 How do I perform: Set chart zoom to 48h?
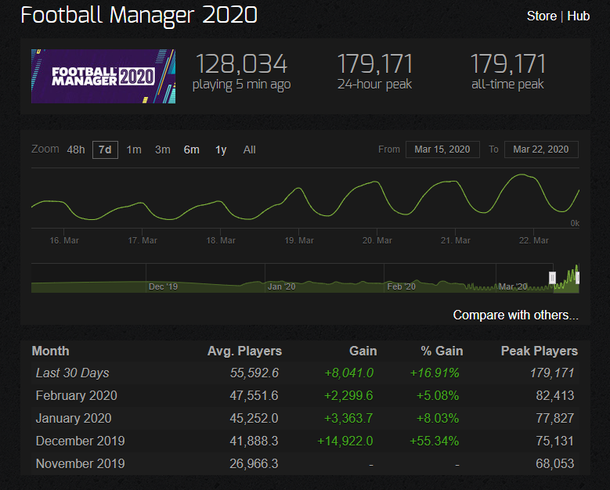pyautogui.click(x=75, y=150)
